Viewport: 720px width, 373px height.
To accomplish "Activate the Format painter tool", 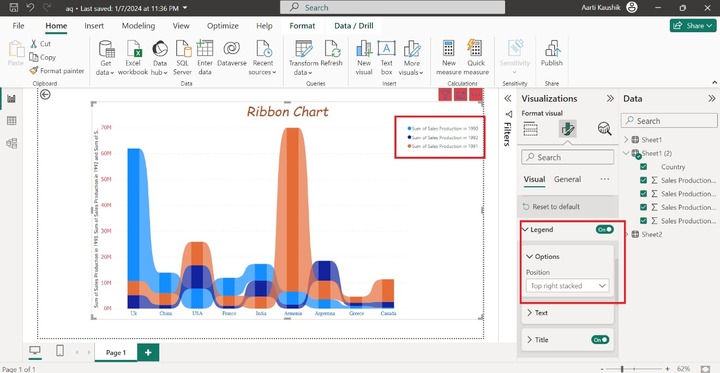I will click(57, 71).
